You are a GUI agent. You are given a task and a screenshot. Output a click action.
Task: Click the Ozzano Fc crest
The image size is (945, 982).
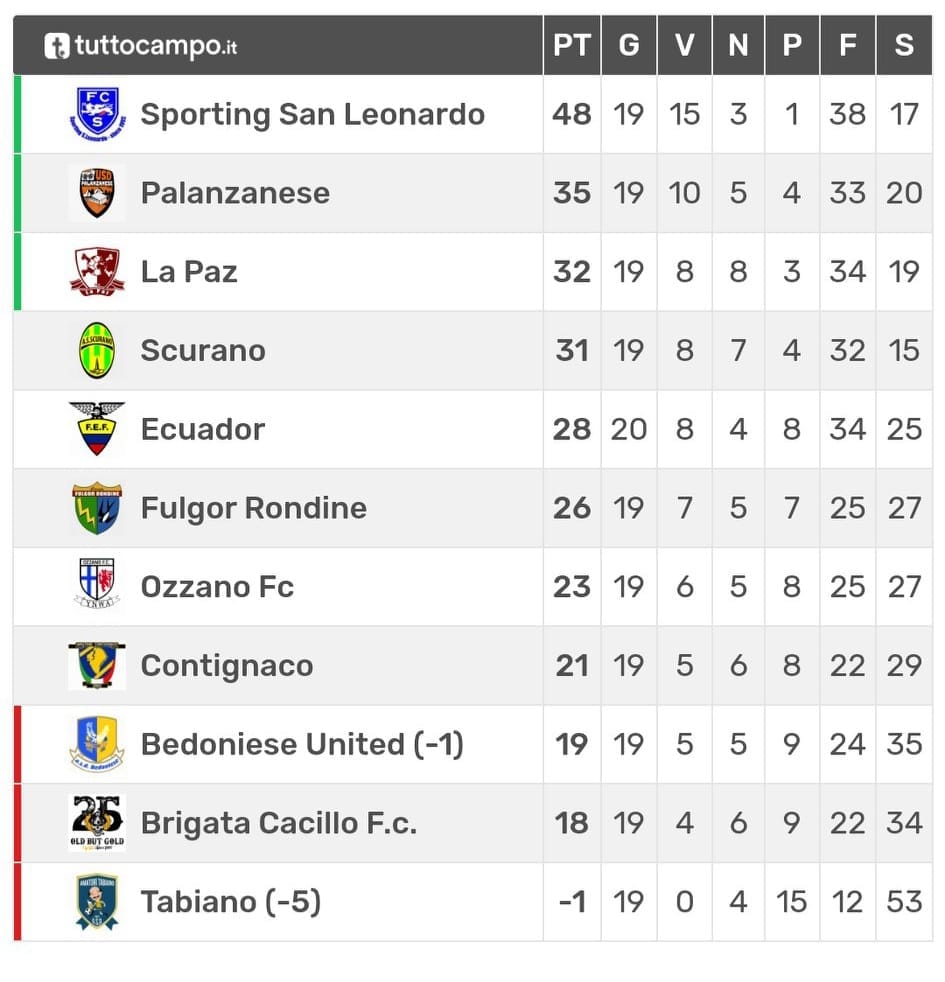pos(97,586)
